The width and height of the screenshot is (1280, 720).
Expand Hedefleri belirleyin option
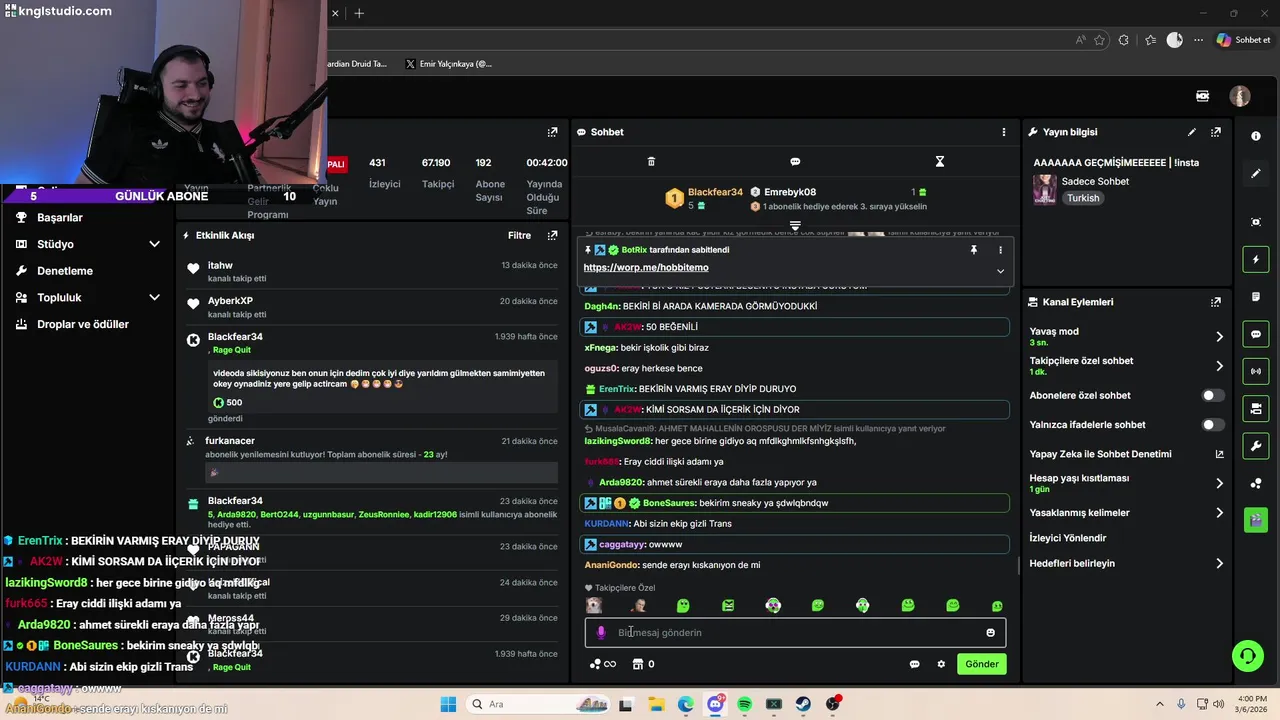[1219, 564]
